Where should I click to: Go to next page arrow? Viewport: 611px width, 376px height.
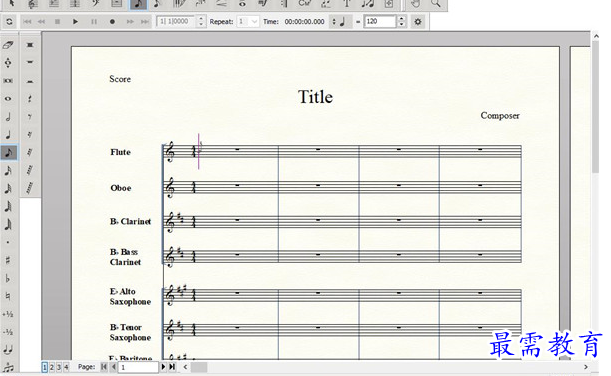[163, 367]
